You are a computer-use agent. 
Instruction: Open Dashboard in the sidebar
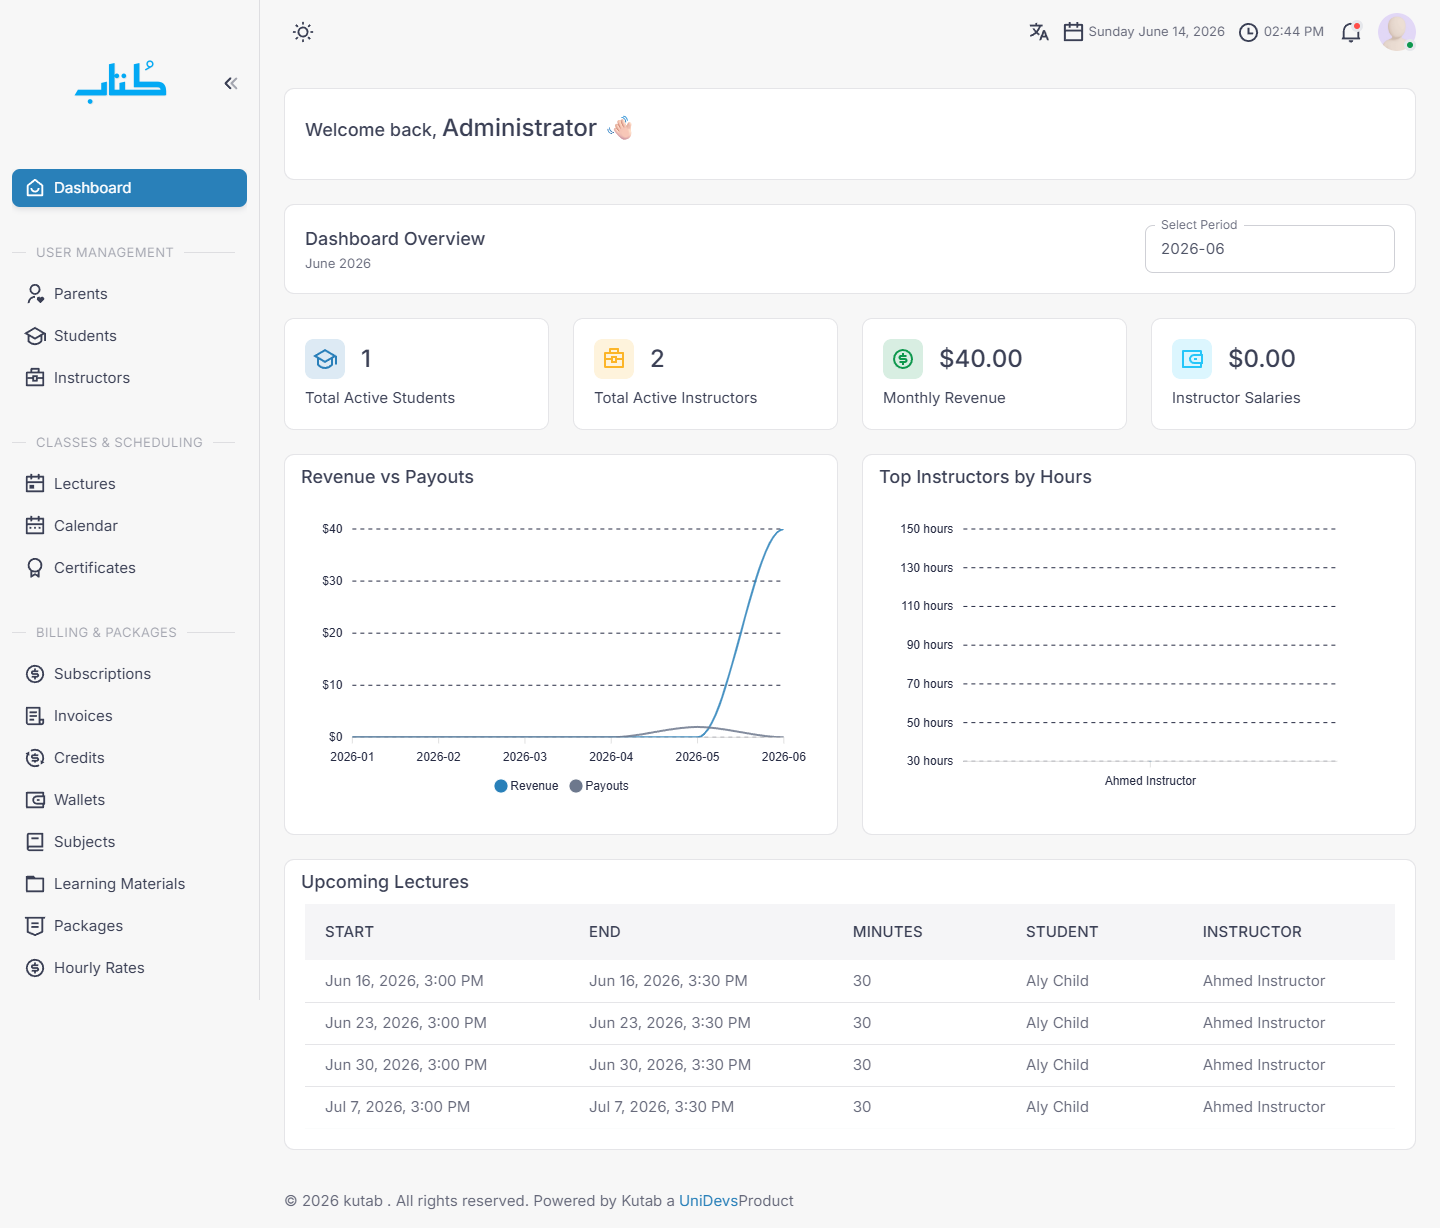129,188
